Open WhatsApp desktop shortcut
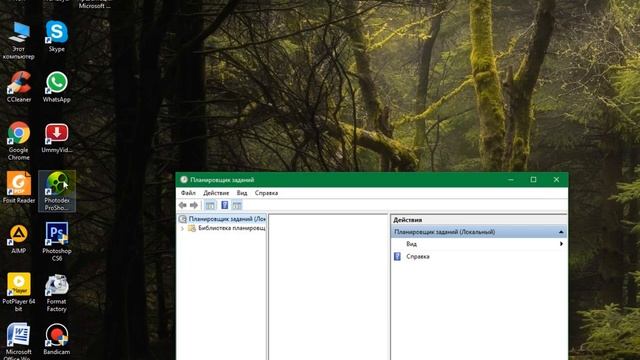640x360 pixels. pos(56,87)
